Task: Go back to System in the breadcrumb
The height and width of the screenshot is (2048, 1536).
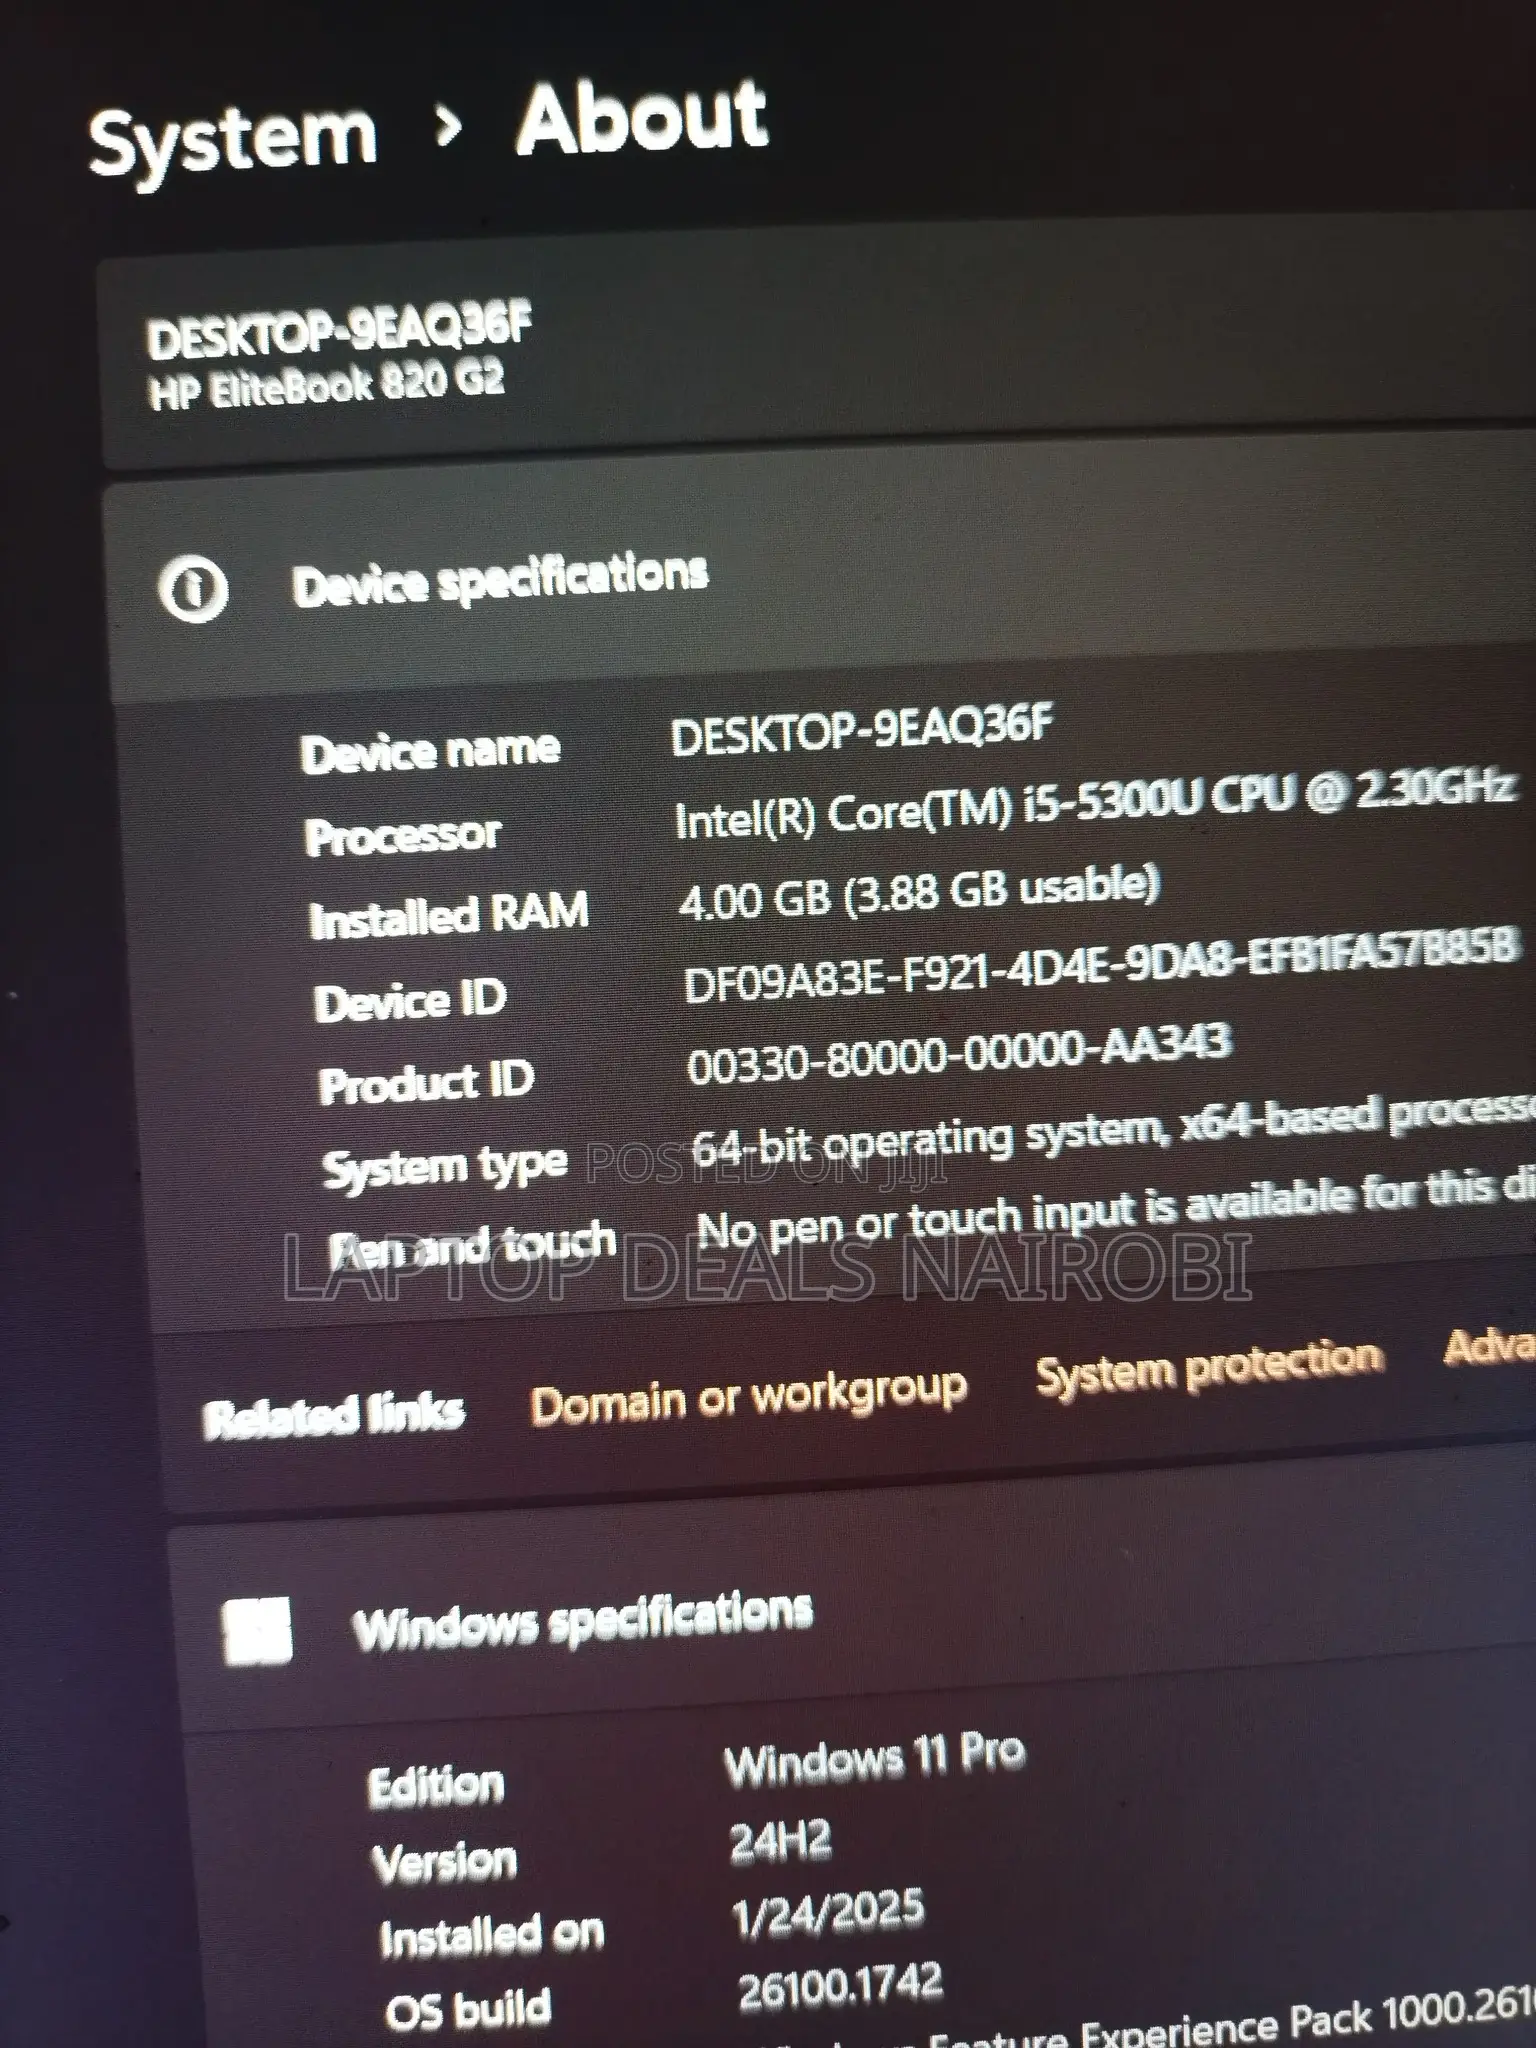Action: (x=233, y=142)
